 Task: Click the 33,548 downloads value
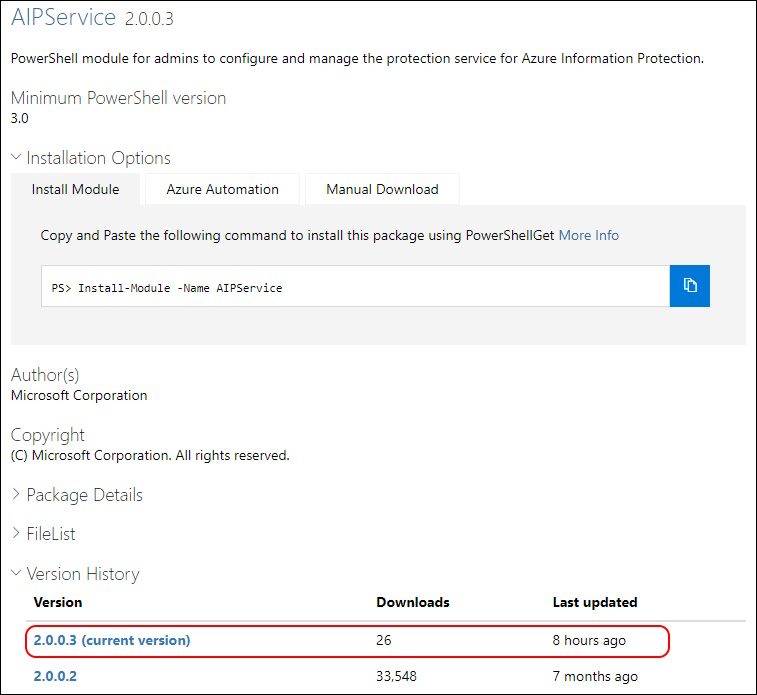coord(396,676)
